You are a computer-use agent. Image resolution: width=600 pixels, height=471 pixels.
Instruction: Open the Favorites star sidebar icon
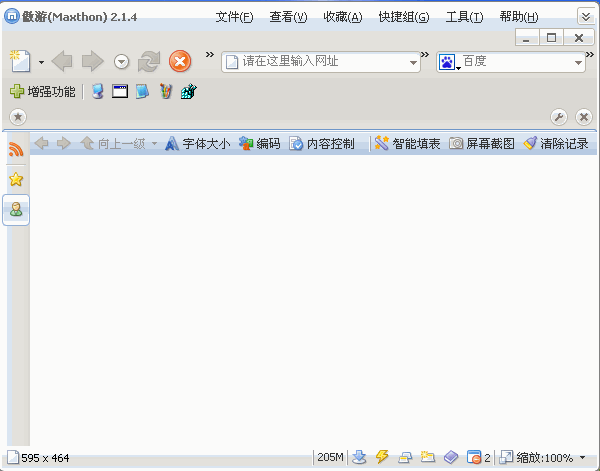click(16, 179)
